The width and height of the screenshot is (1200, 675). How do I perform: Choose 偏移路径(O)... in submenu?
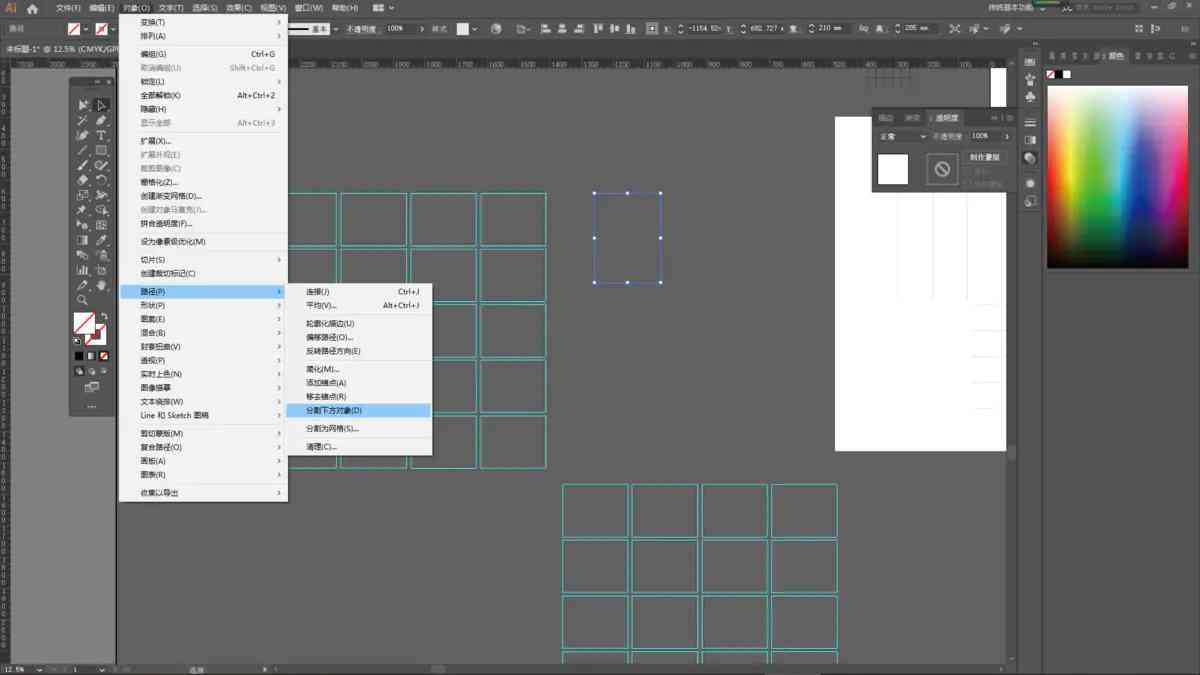359,337
